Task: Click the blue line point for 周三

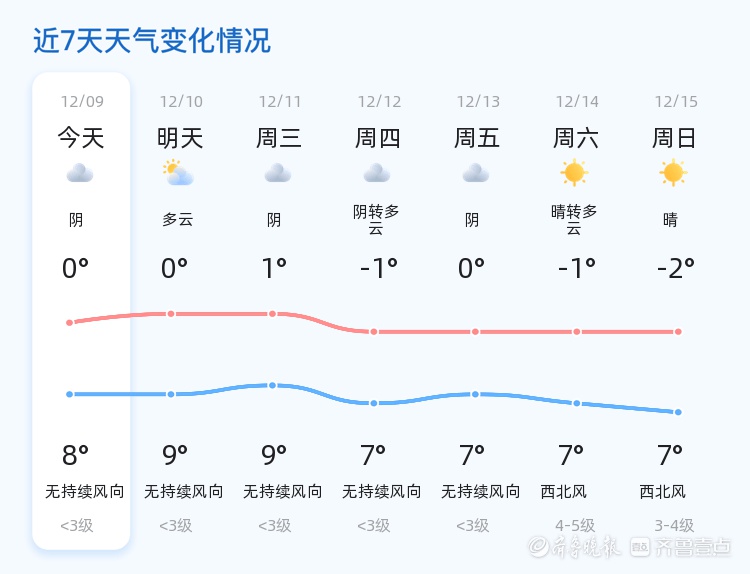Action: pyautogui.click(x=272, y=385)
